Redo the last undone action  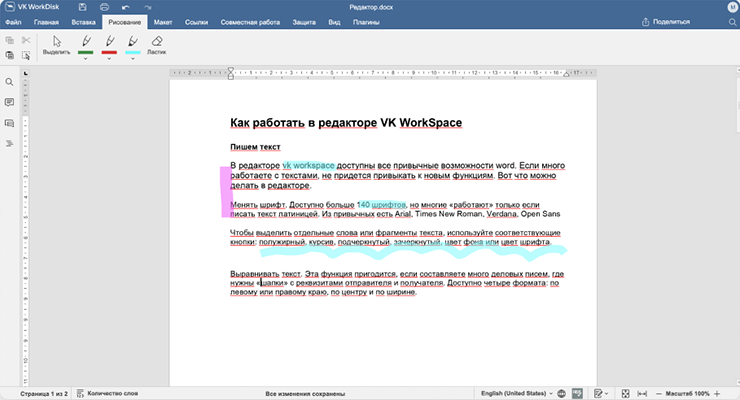coord(148,7)
